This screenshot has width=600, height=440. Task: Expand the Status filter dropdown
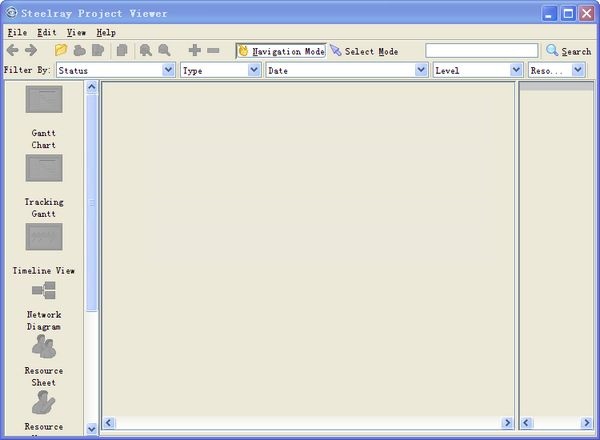pos(168,71)
